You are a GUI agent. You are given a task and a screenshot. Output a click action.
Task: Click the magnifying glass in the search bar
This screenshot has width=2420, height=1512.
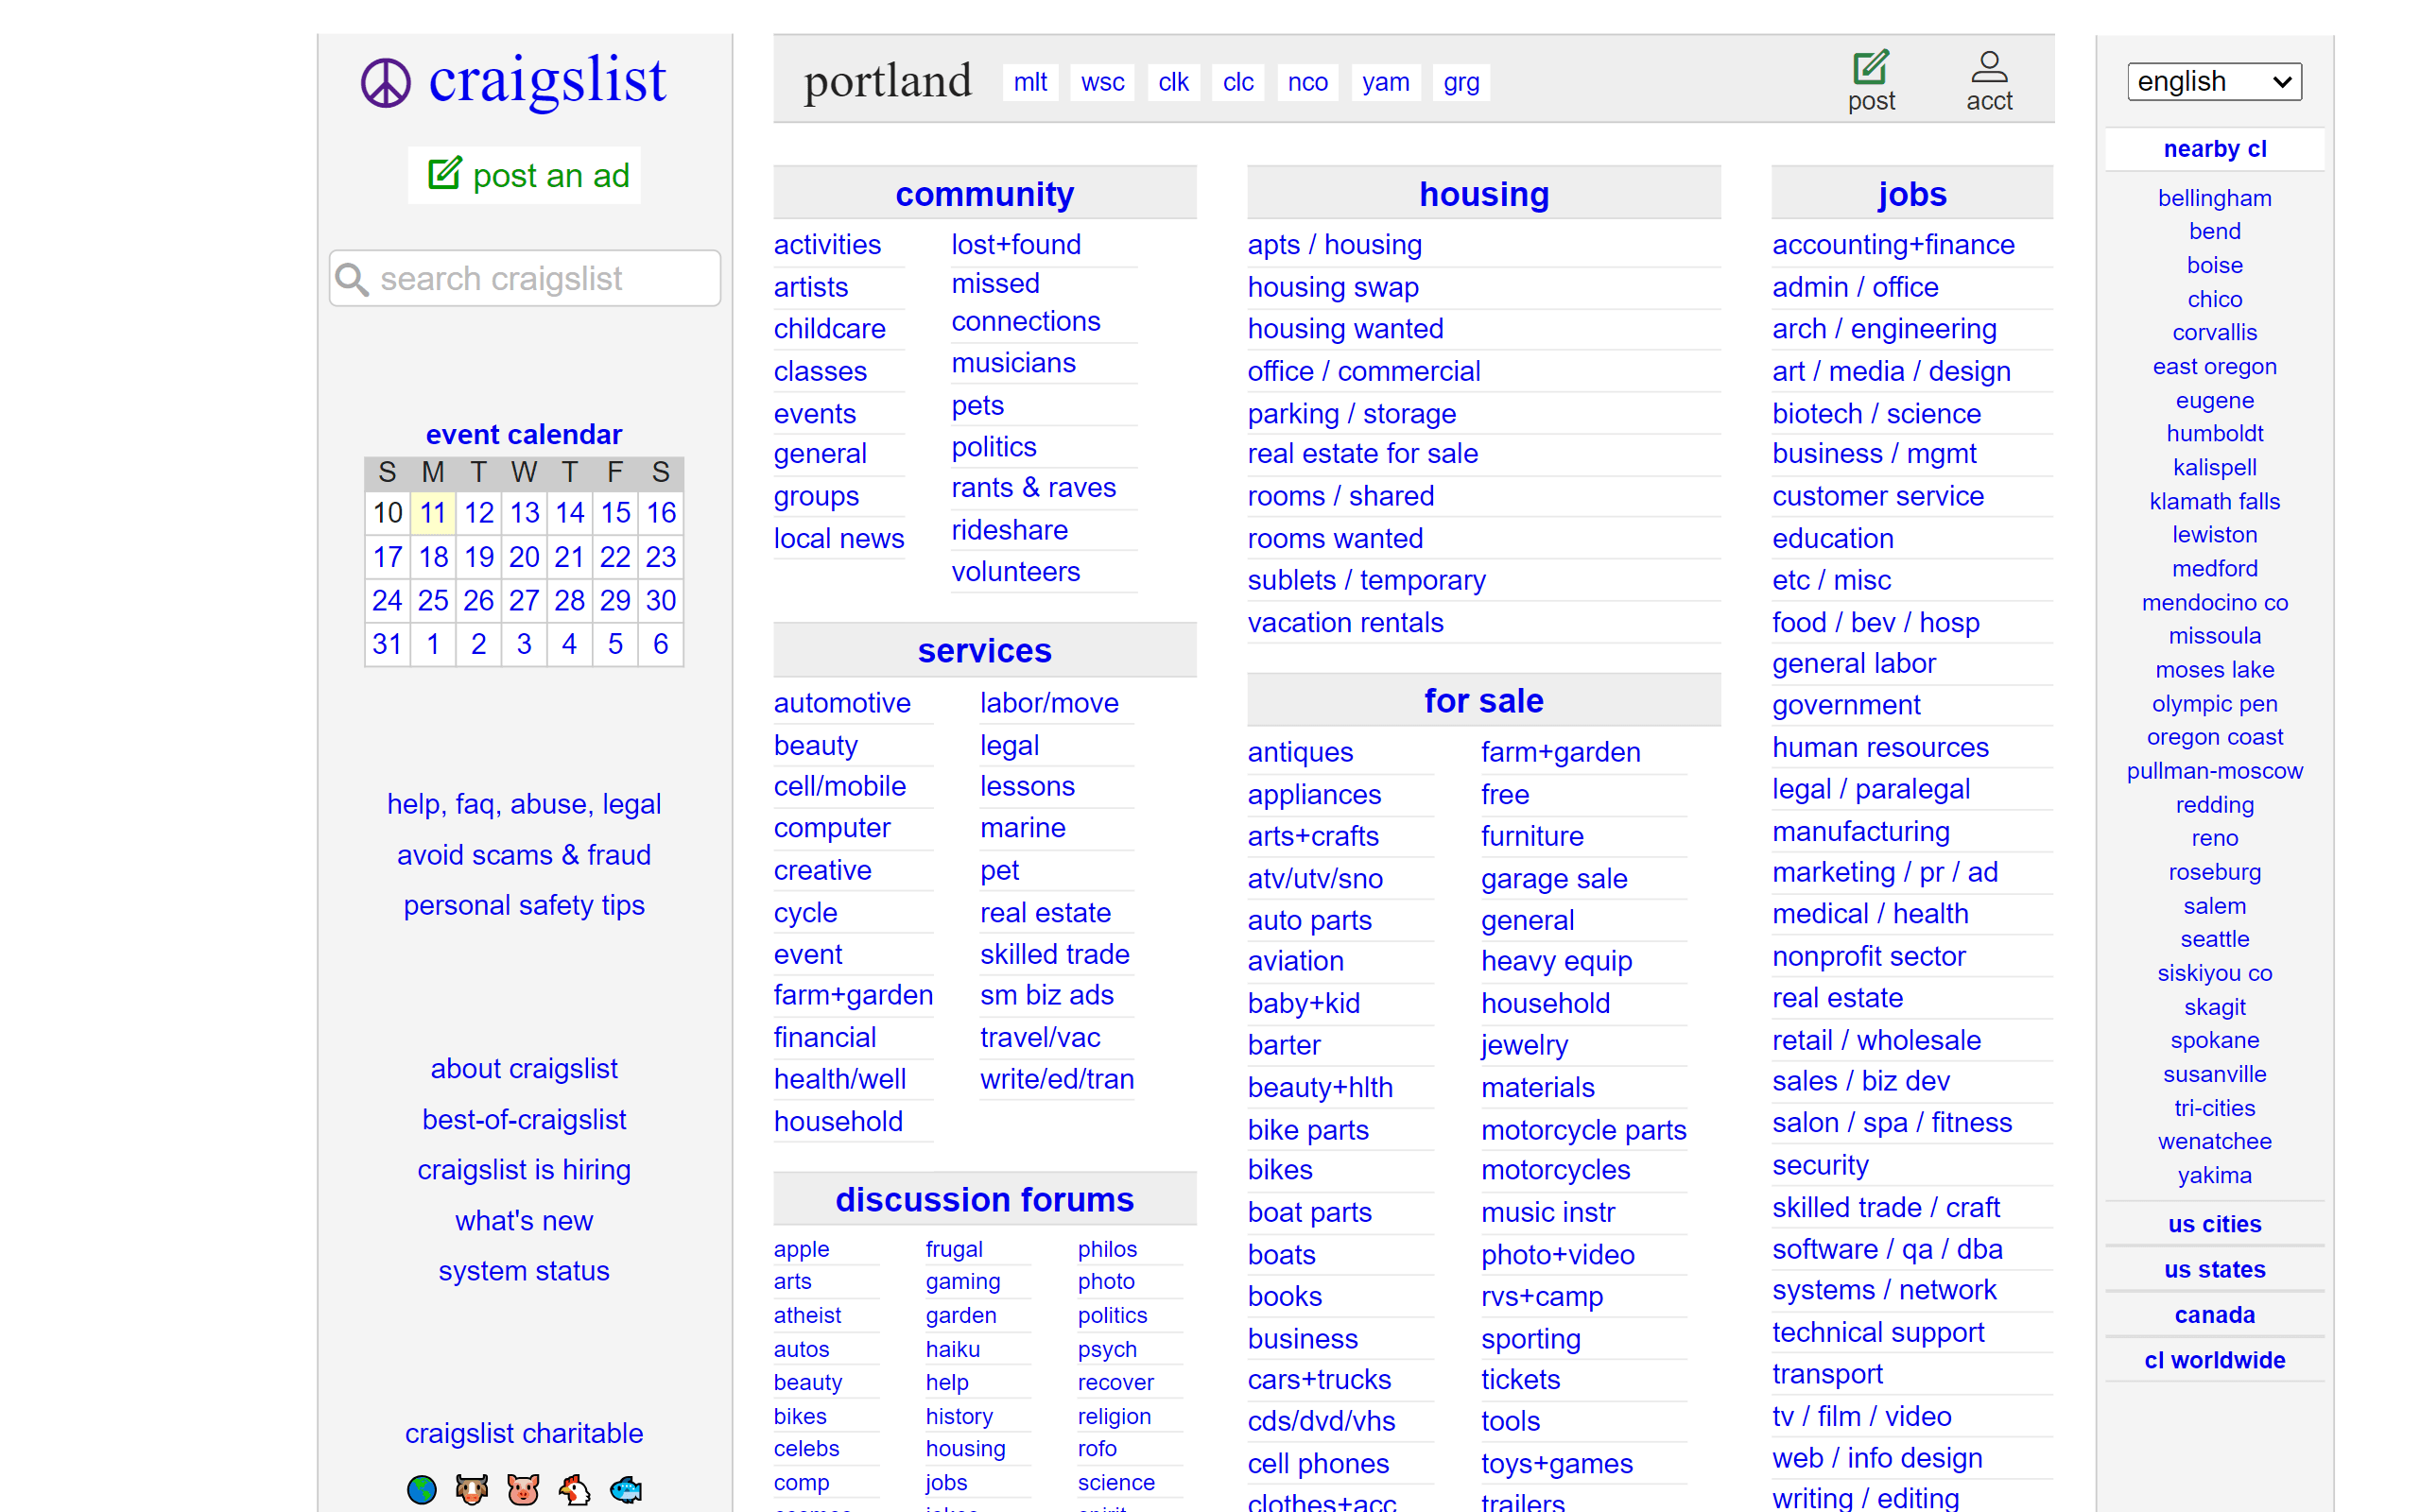tap(352, 278)
